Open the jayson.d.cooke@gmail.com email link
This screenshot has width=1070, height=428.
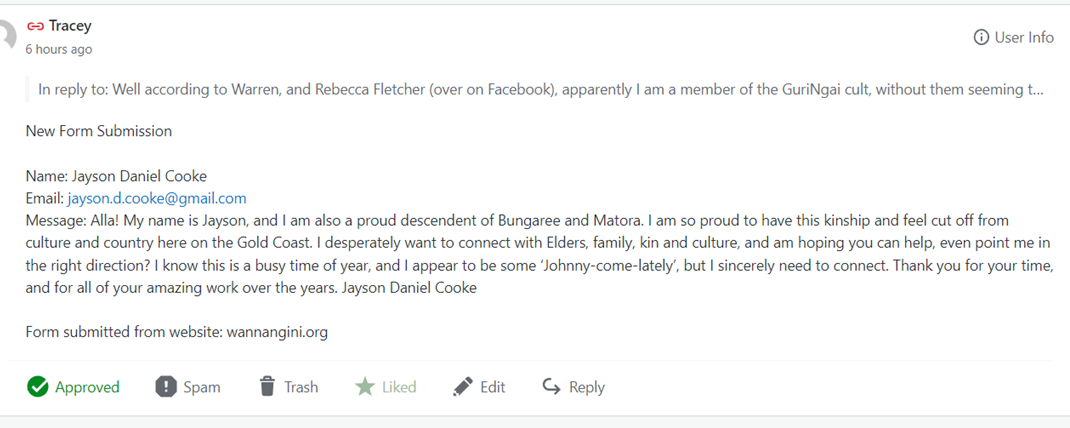pyautogui.click(x=157, y=198)
